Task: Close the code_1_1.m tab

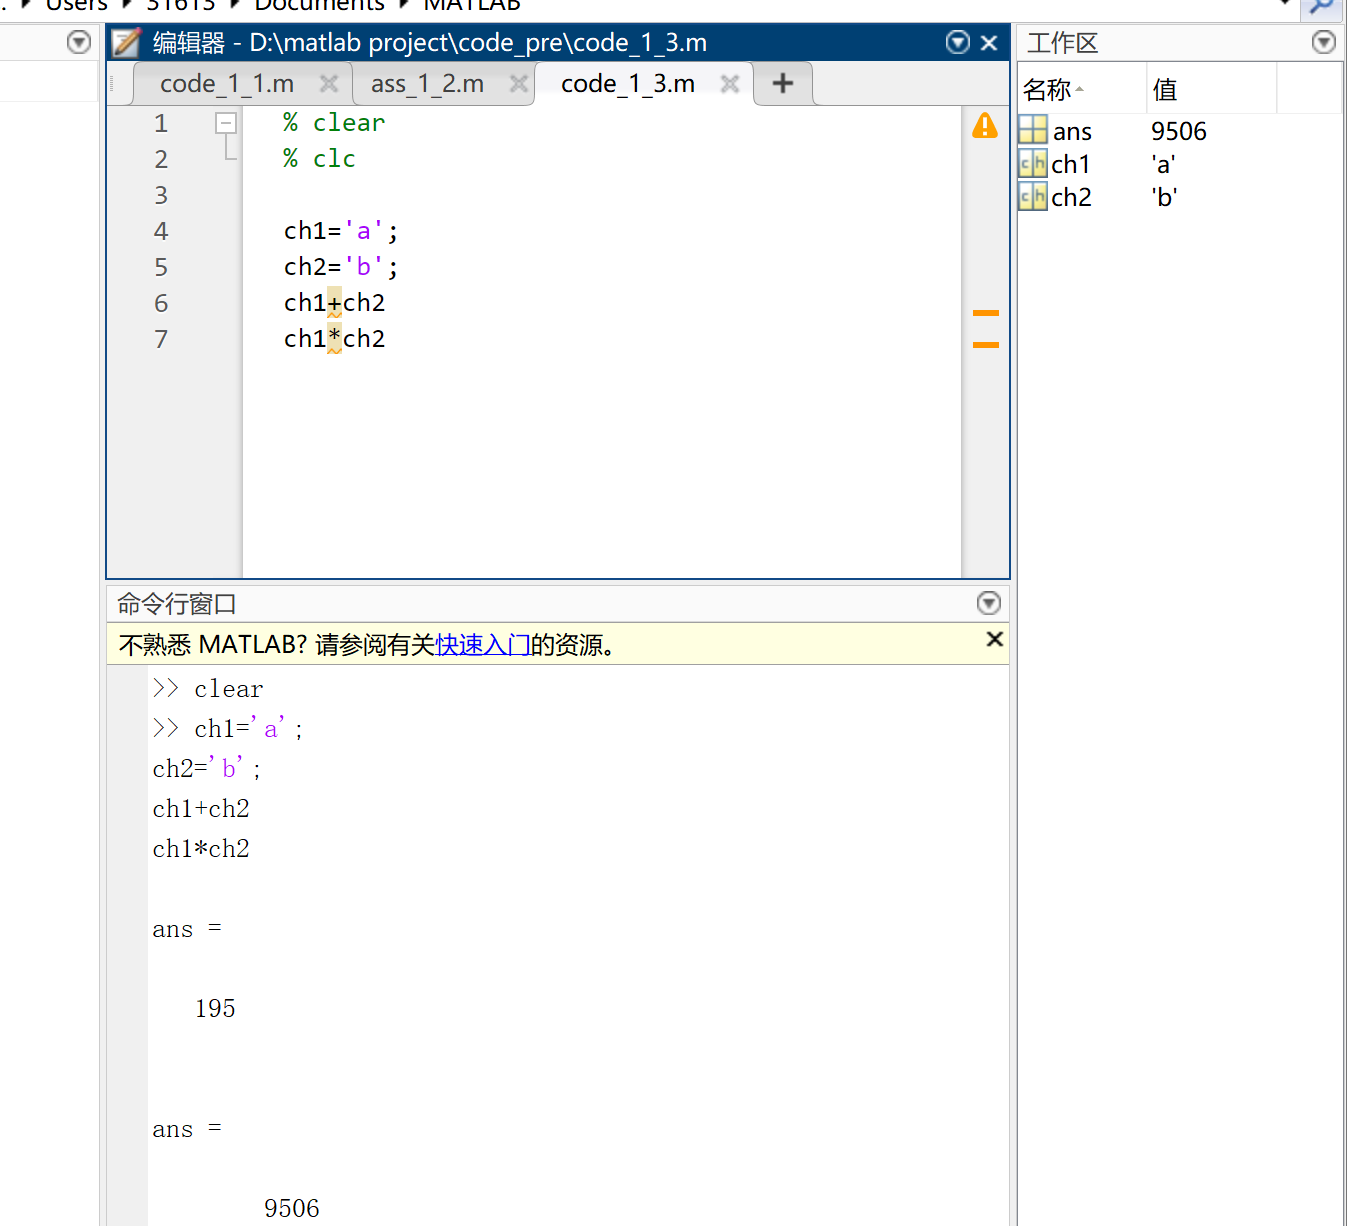Action: click(329, 83)
